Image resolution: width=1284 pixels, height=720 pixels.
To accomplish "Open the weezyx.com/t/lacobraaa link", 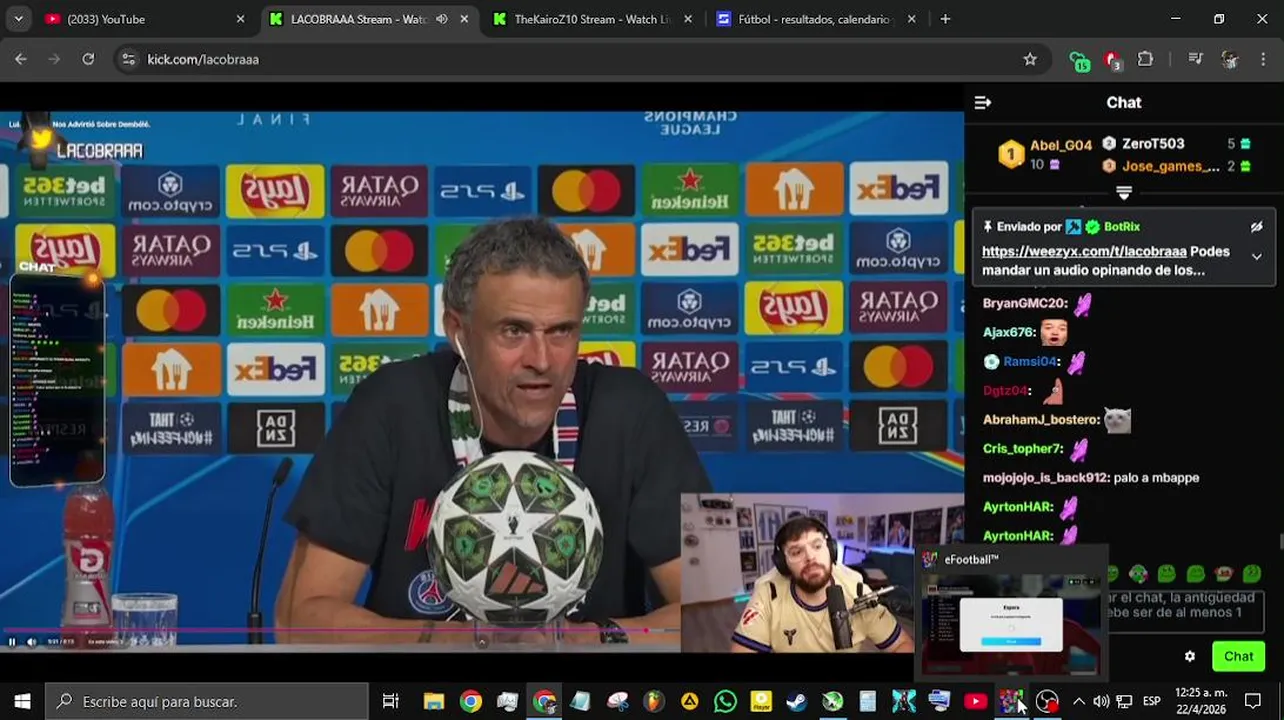I will pyautogui.click(x=1084, y=252).
